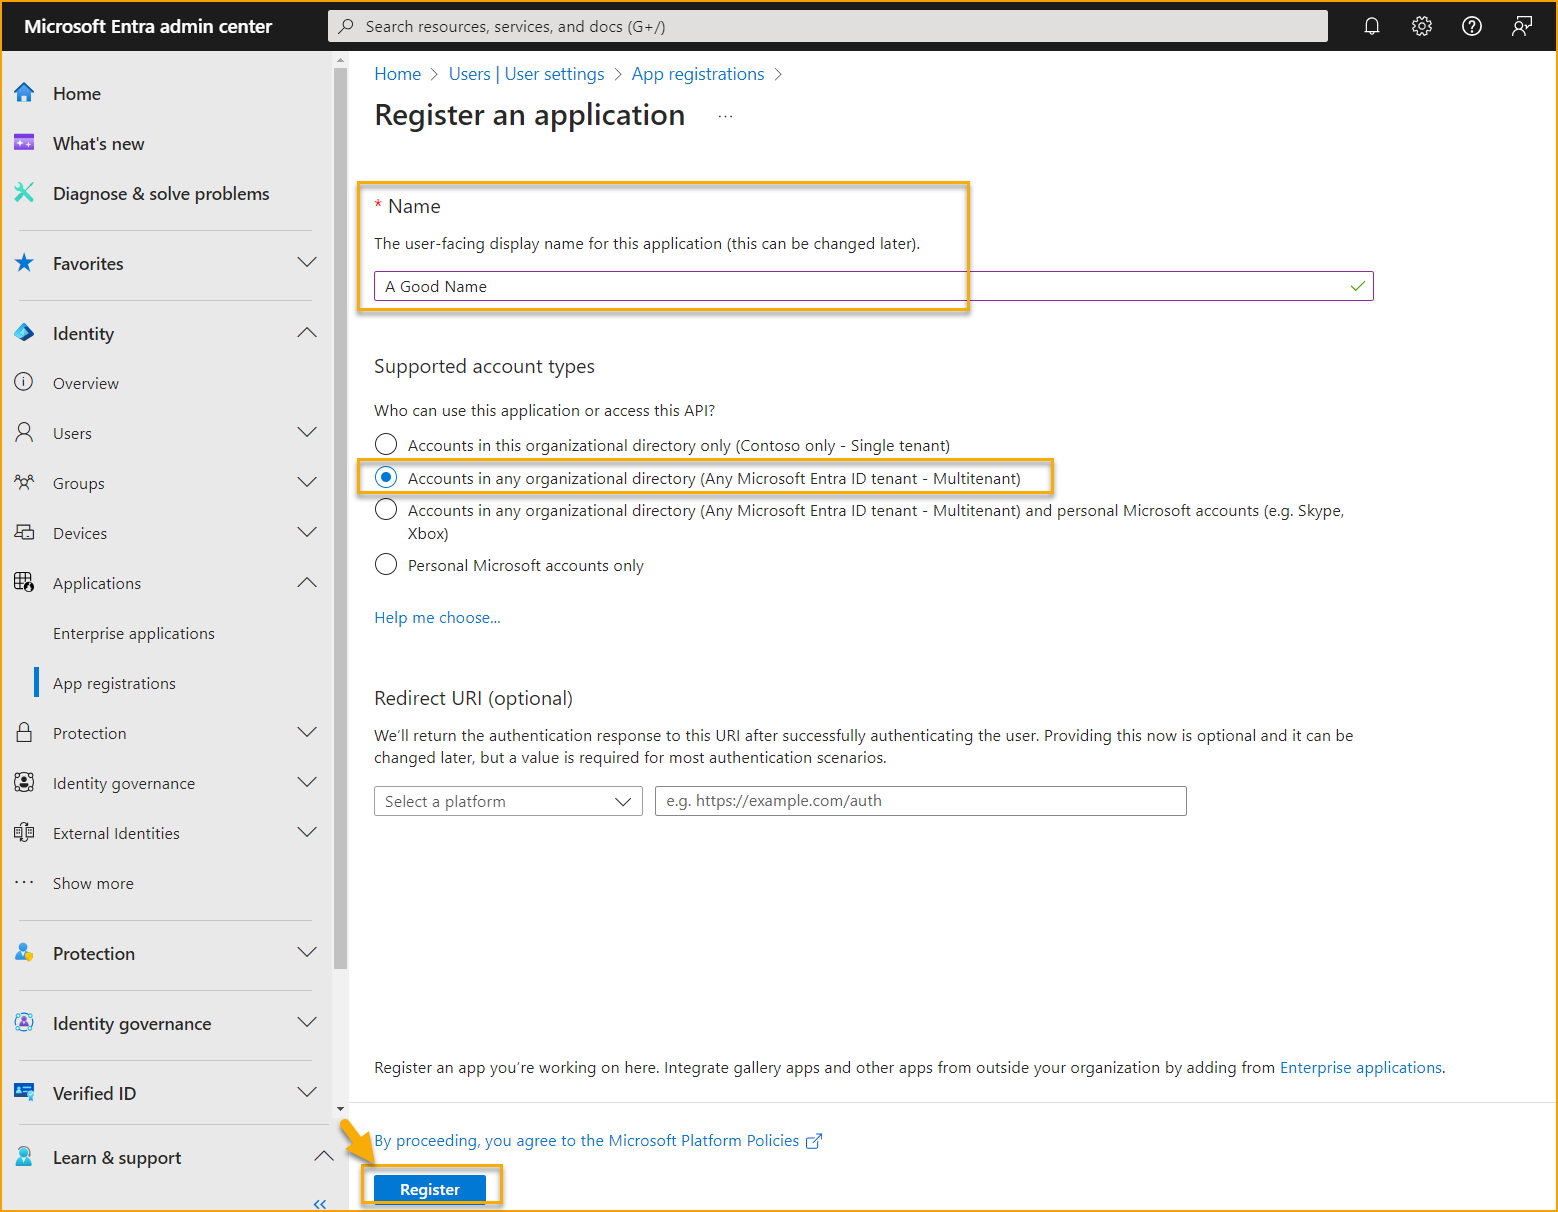The height and width of the screenshot is (1212, 1558).
Task: Click the Identity governance icon under Identity
Action: 24,782
